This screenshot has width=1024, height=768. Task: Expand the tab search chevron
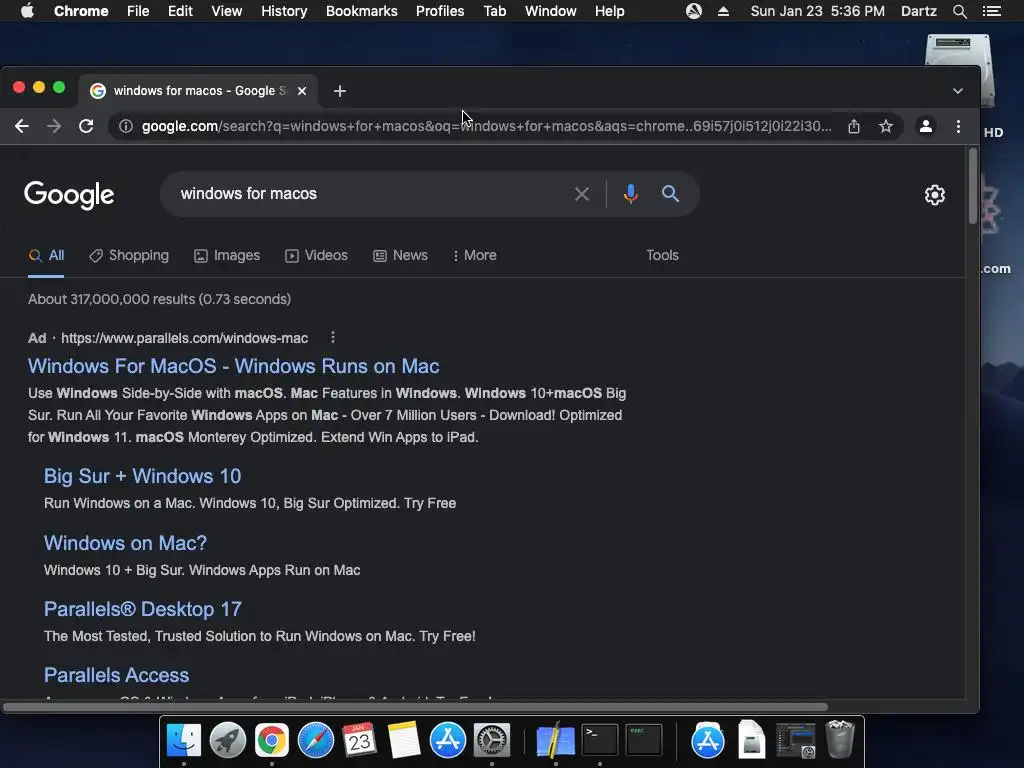pyautogui.click(x=957, y=91)
